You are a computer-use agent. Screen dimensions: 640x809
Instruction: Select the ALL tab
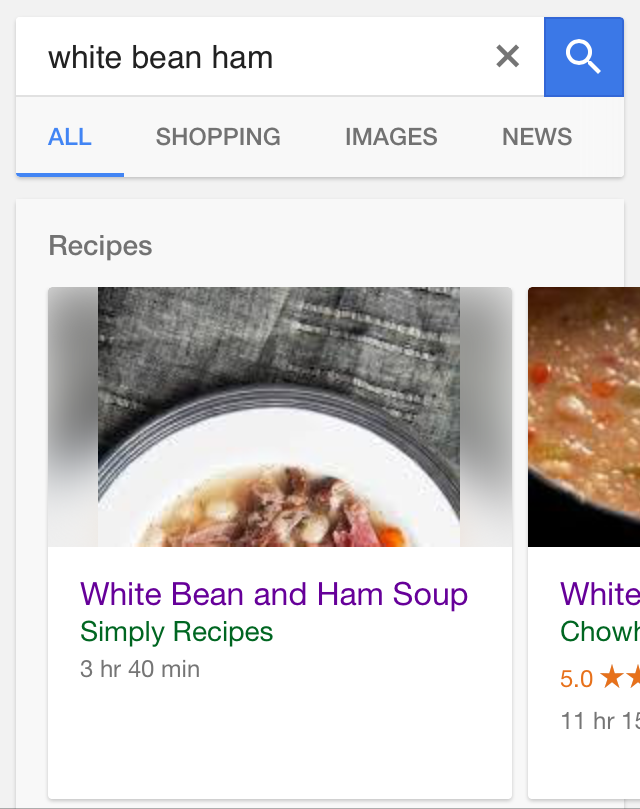pos(70,137)
